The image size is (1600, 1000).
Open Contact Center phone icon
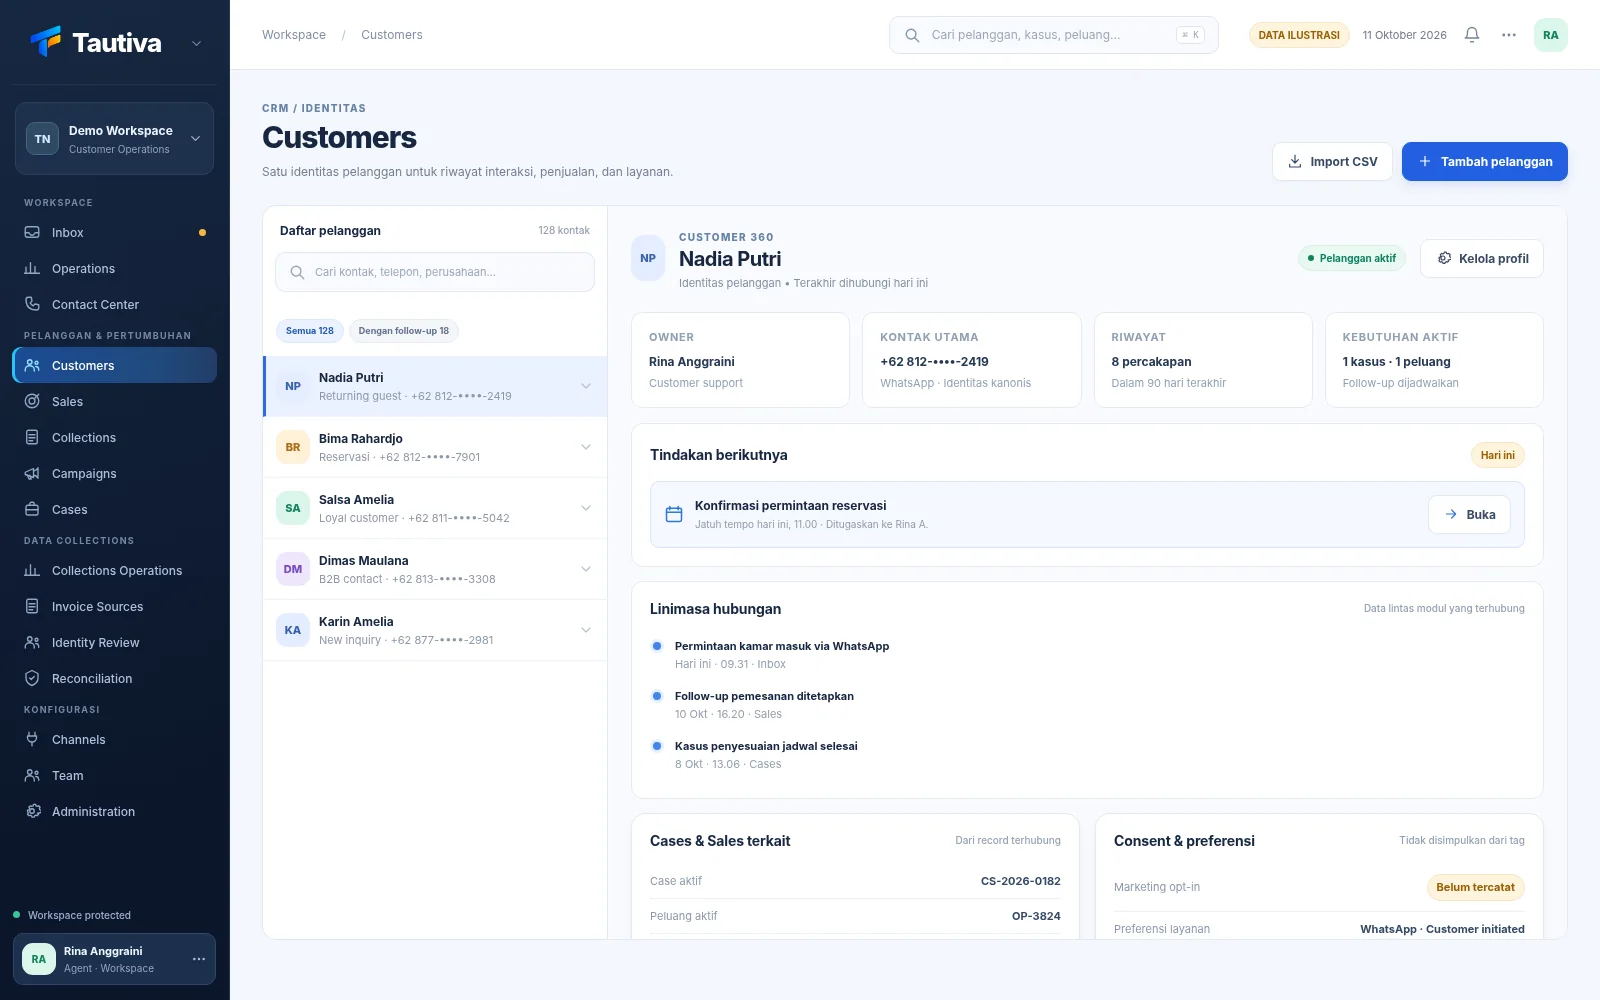[x=32, y=305]
